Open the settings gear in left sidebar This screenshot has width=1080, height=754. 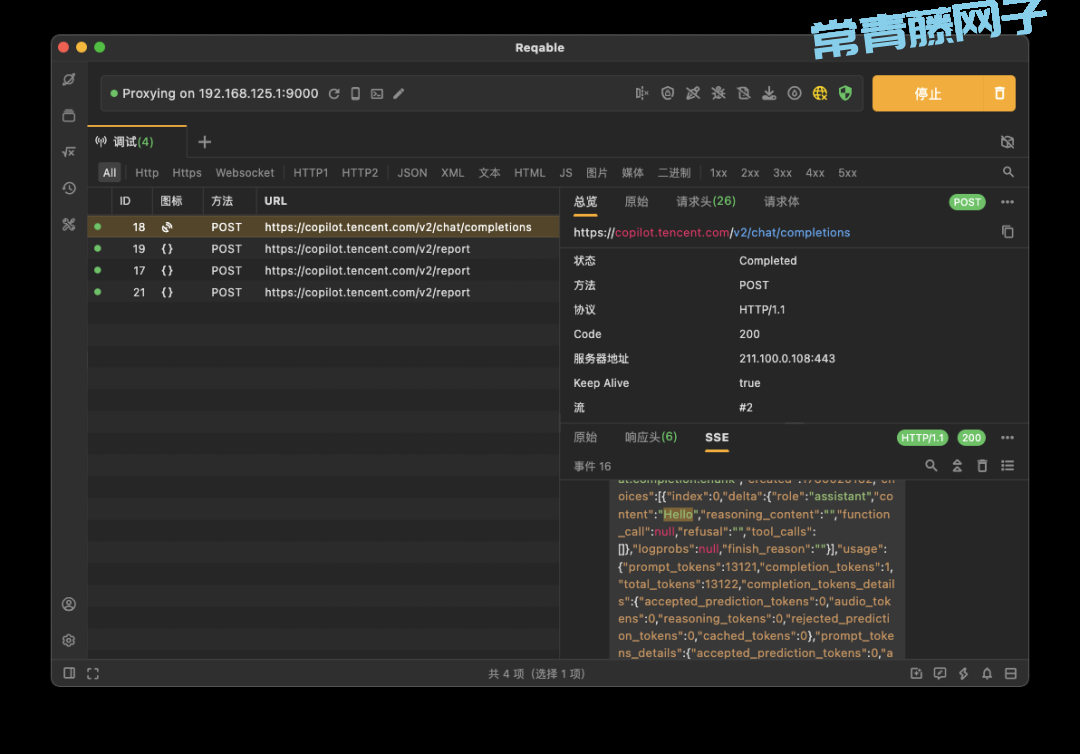69,640
